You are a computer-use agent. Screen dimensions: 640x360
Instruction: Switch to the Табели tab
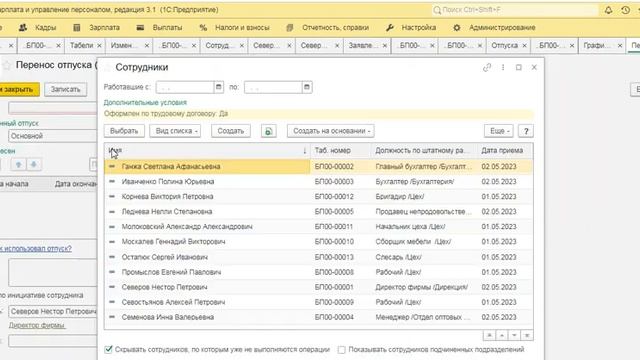coord(81,46)
